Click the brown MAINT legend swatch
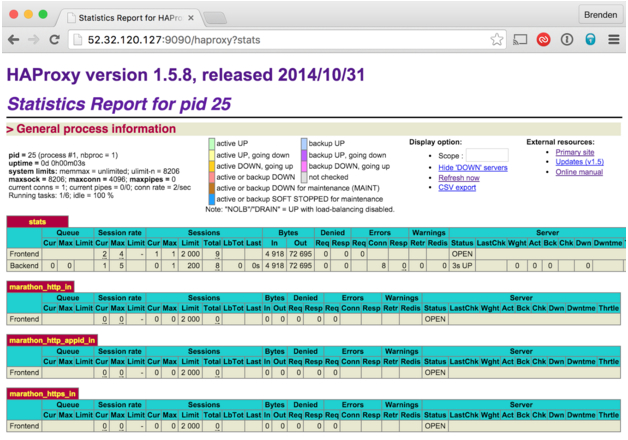 pyautogui.click(x=211, y=188)
